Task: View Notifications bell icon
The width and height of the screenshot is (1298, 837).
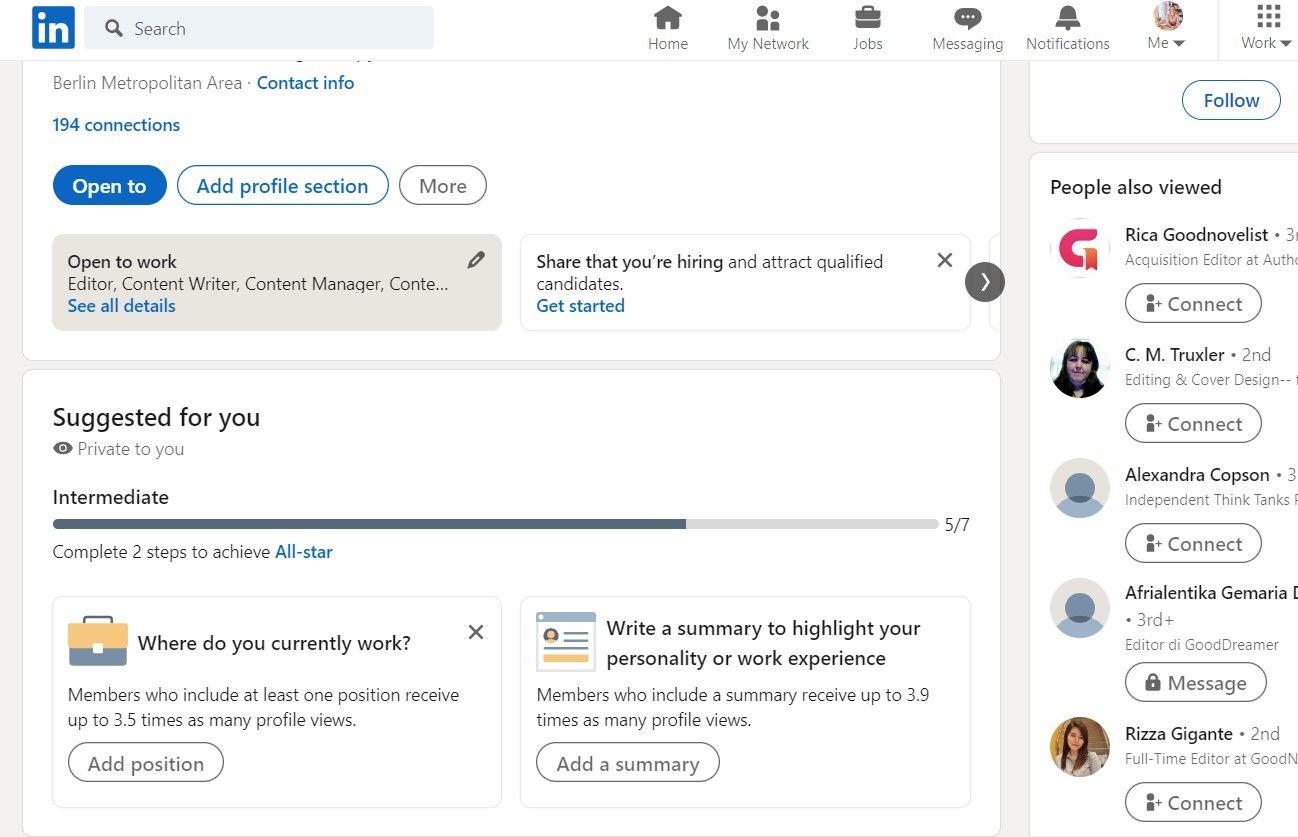Action: point(1067,18)
